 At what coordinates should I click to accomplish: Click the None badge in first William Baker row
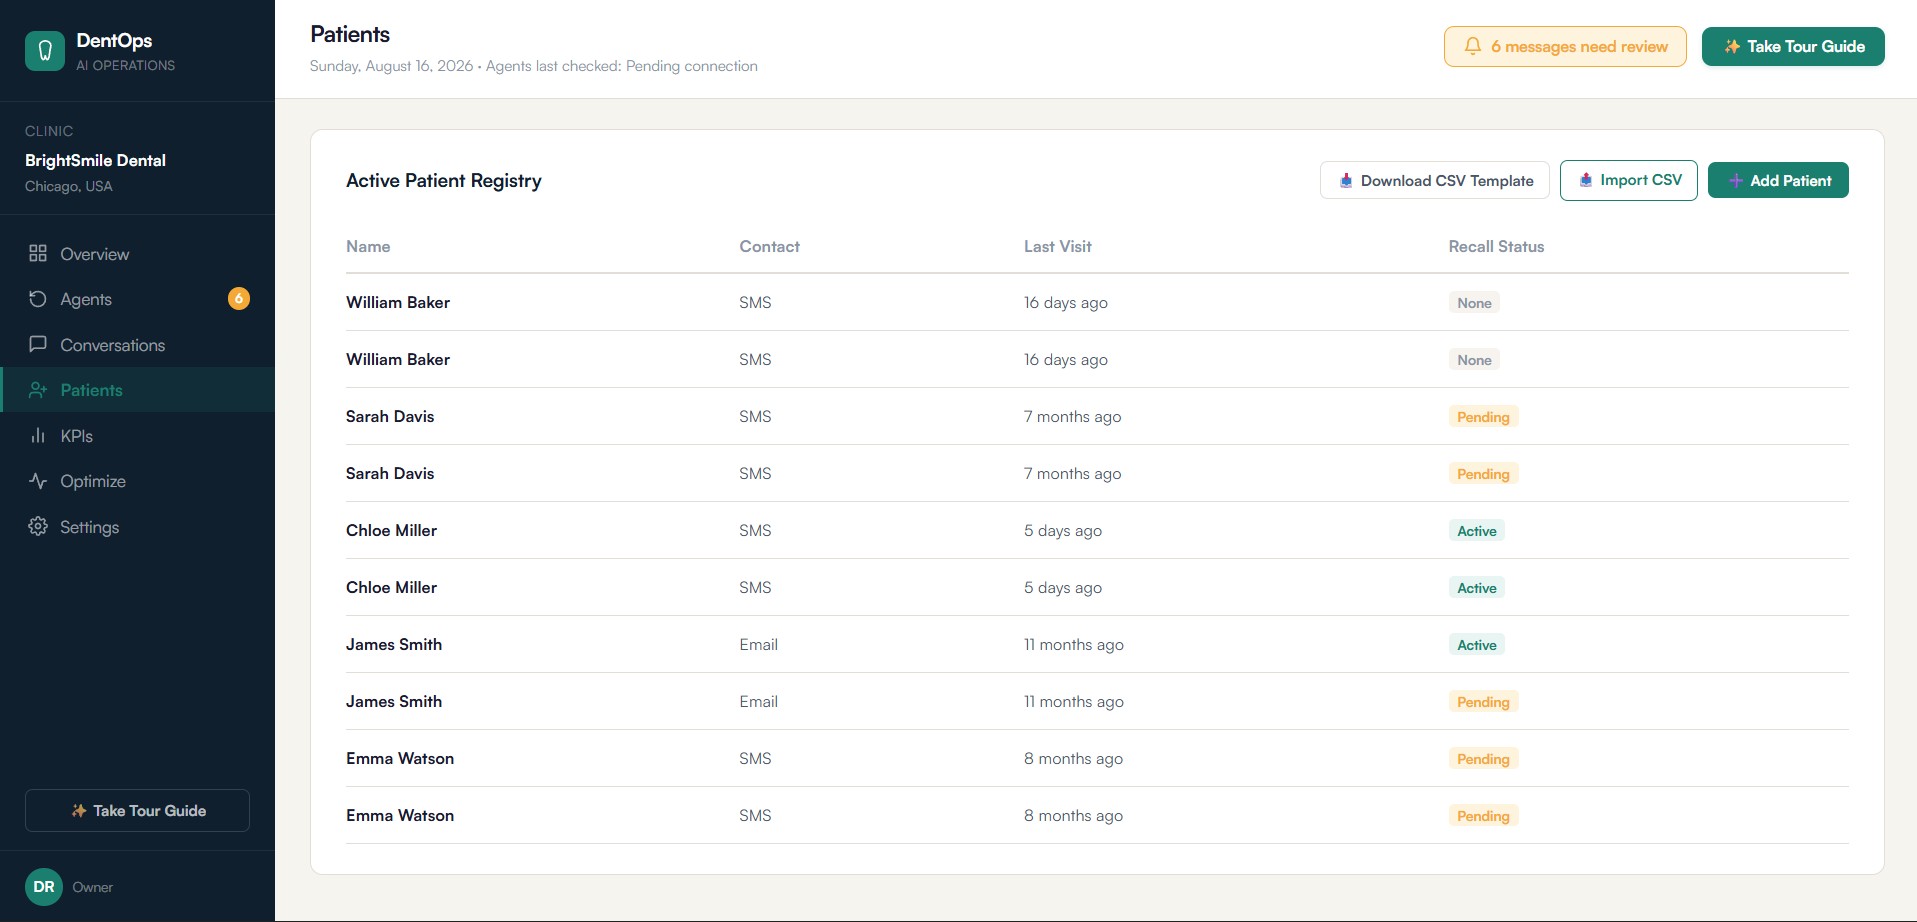coord(1474,303)
